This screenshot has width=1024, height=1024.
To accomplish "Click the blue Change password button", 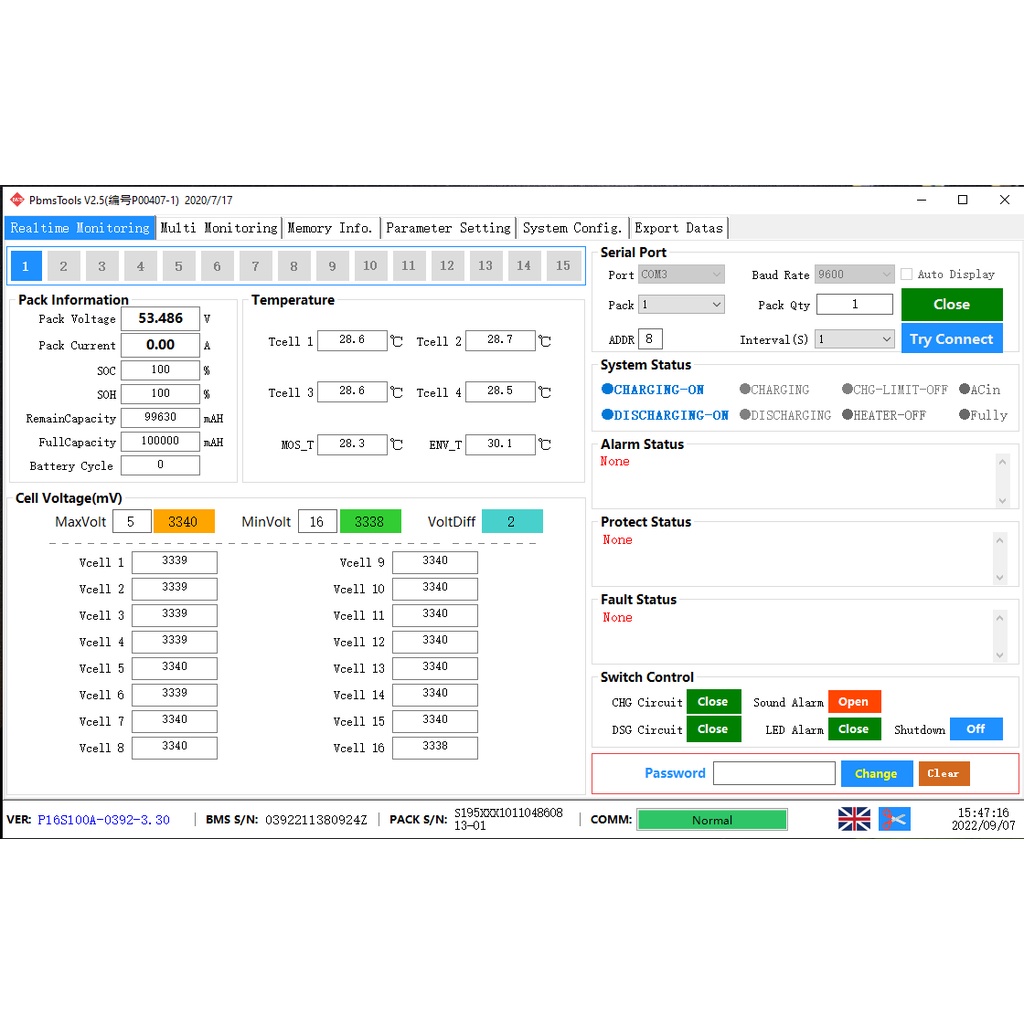I will click(x=875, y=773).
